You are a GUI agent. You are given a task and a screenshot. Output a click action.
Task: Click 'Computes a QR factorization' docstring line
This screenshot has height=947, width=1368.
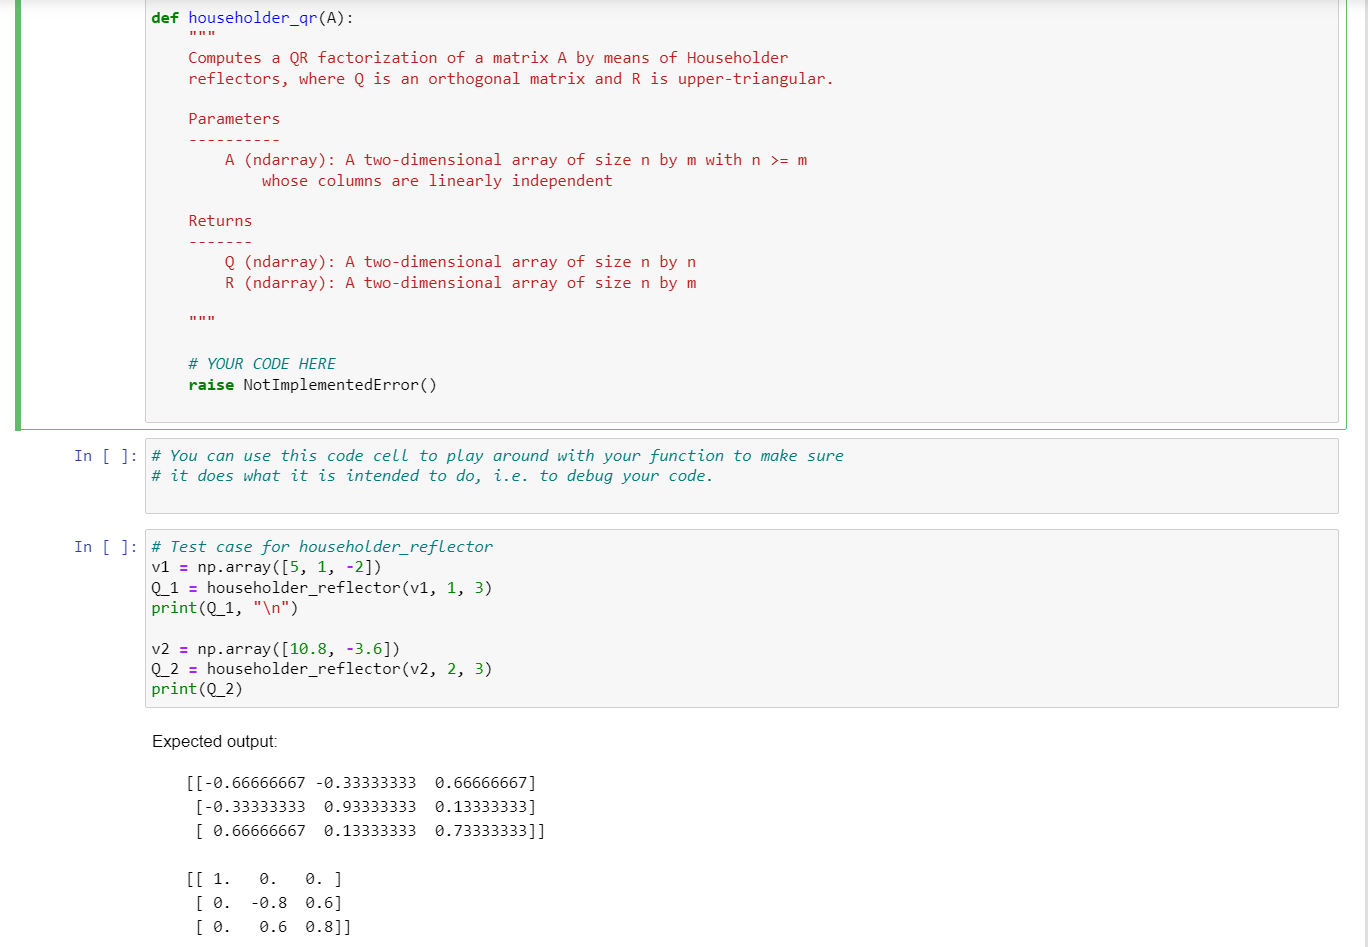point(488,58)
